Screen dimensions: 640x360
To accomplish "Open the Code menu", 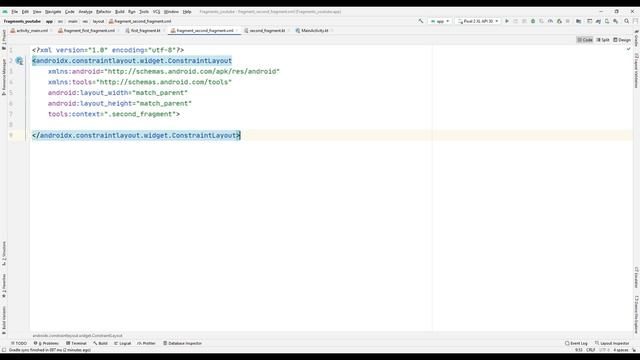I will [70, 12].
